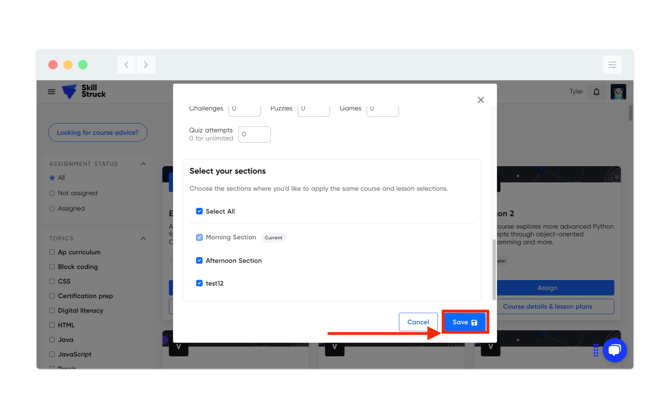Uncheck the test12 section checkbox
670x418 pixels.
pos(199,284)
